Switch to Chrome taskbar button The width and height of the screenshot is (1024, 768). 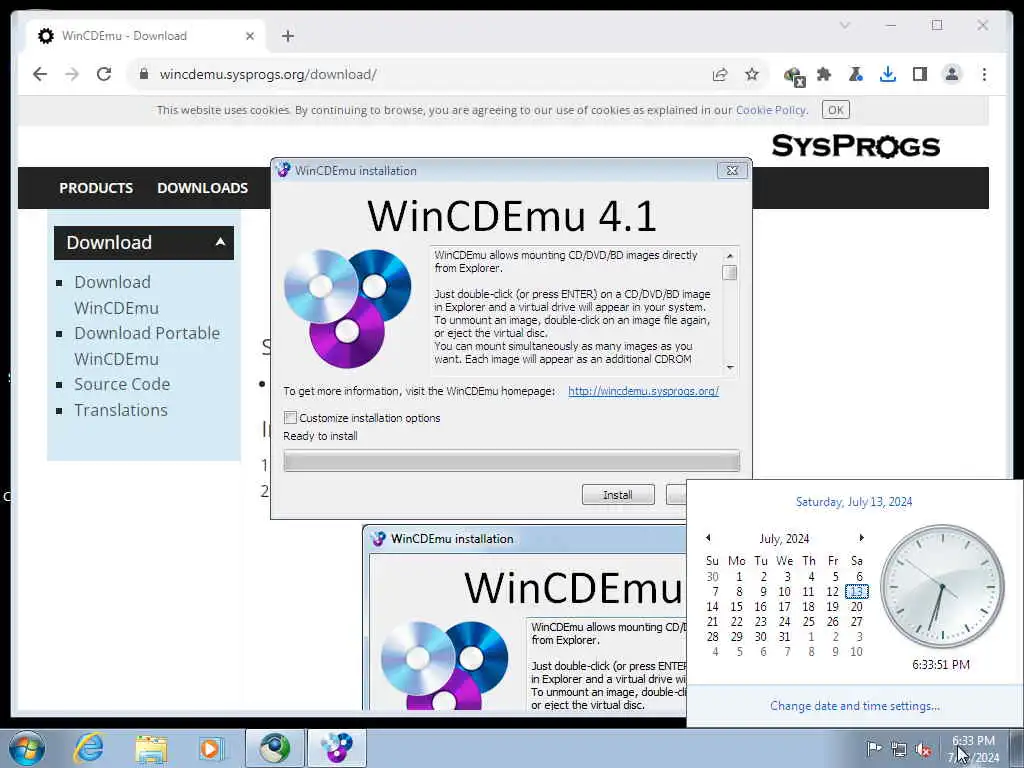coord(275,748)
